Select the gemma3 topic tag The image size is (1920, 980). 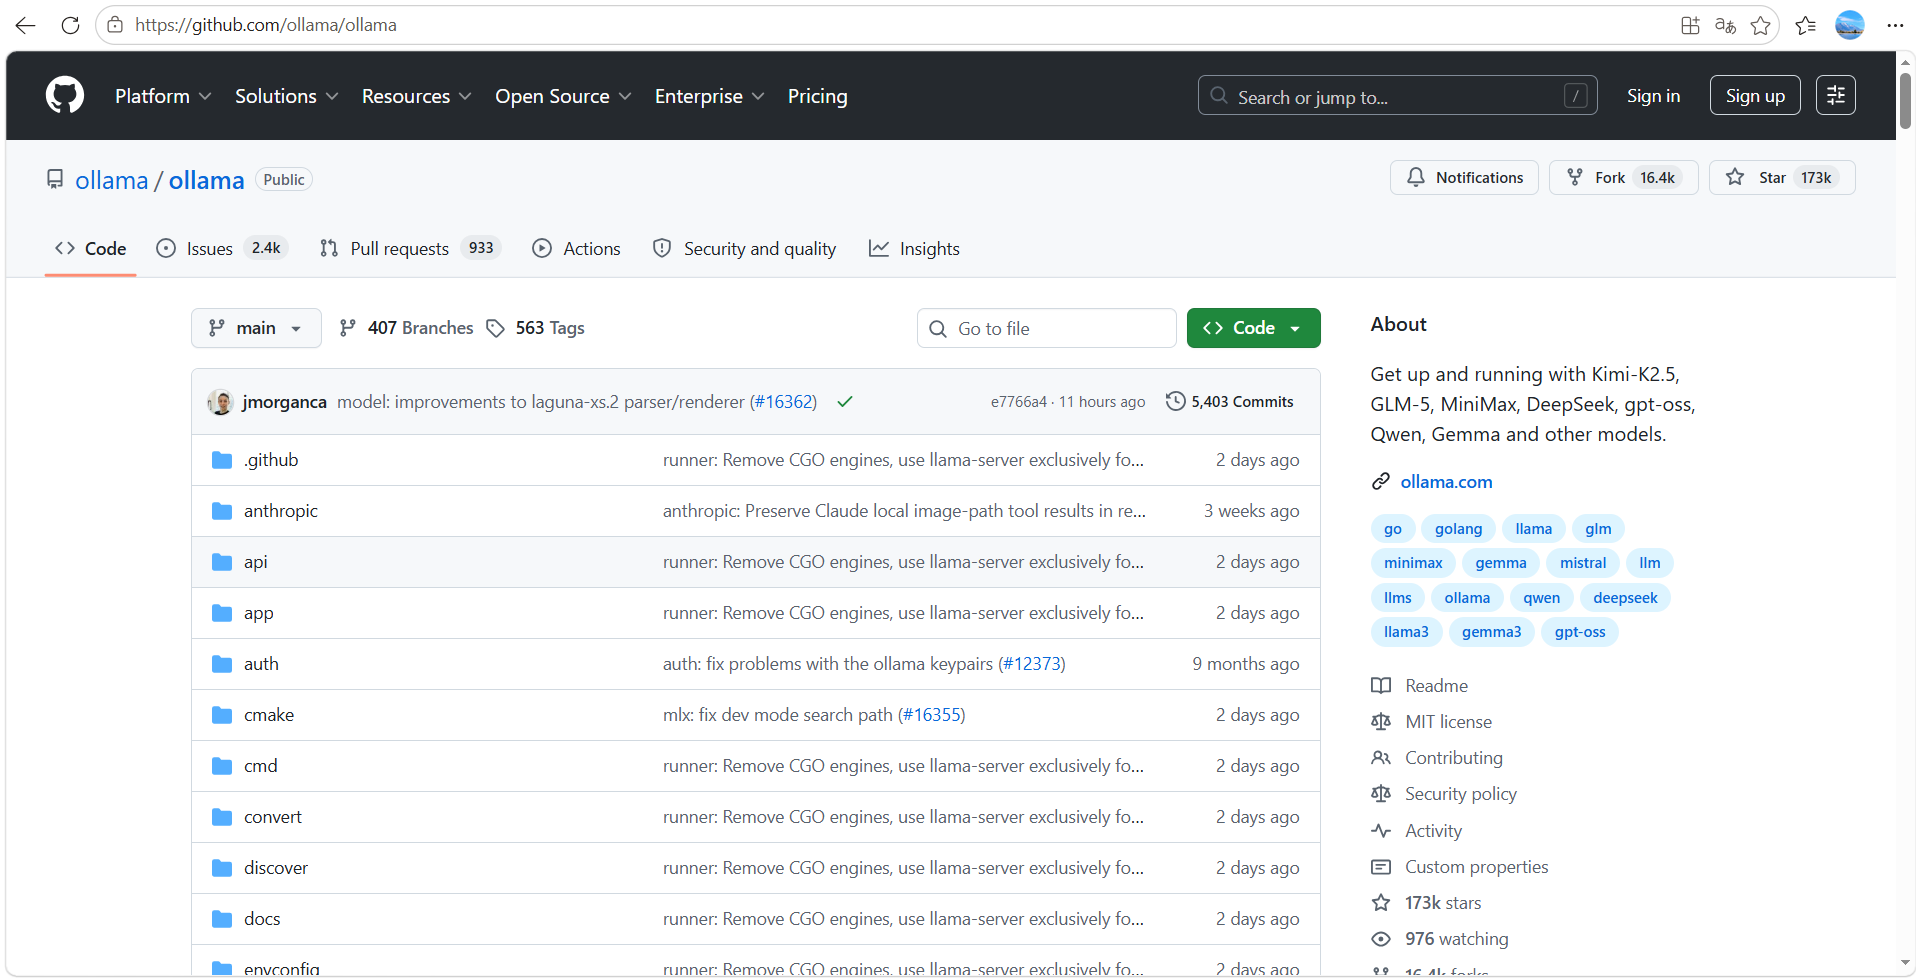tap(1491, 632)
